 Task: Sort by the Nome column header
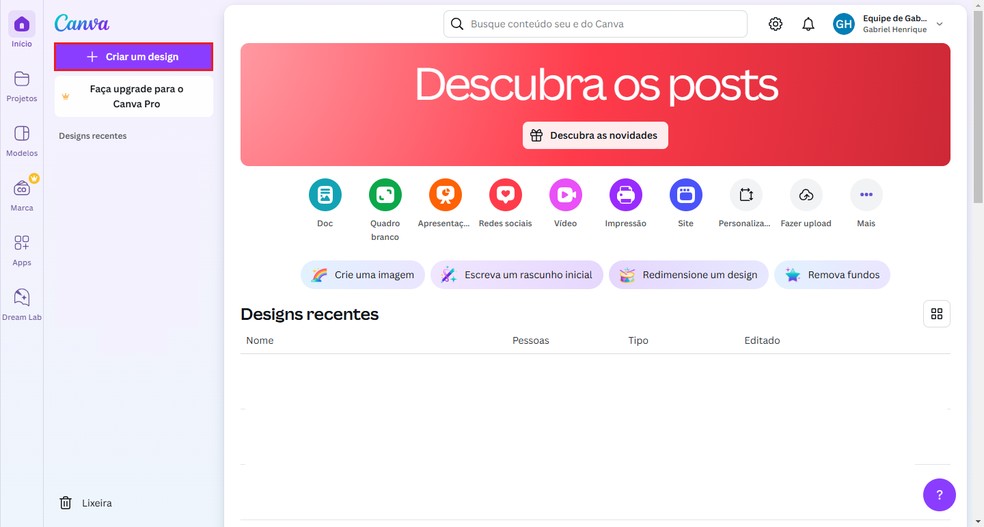pyautogui.click(x=260, y=341)
